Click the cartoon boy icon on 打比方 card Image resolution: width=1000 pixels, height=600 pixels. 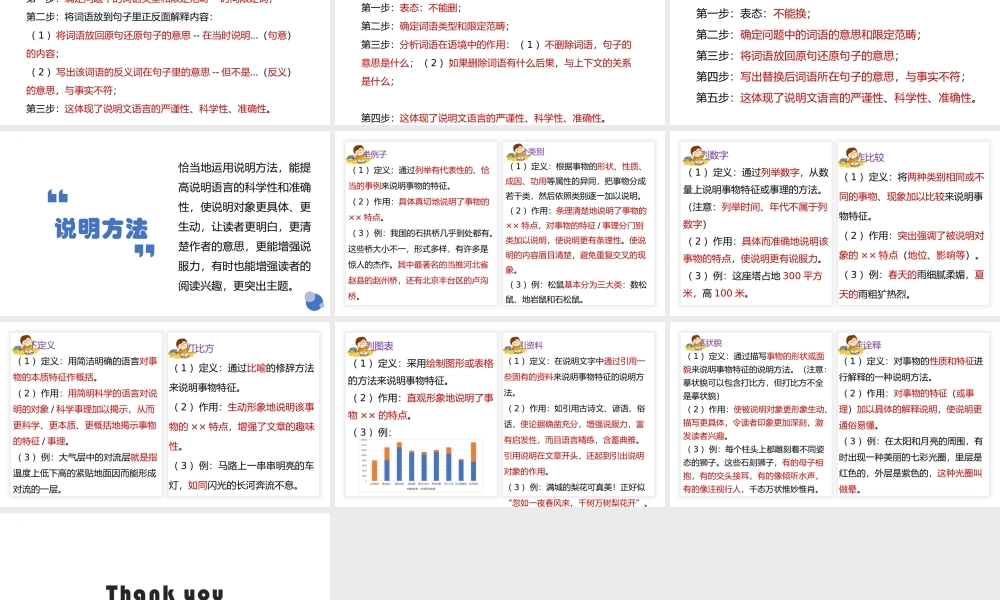pyautogui.click(x=180, y=348)
